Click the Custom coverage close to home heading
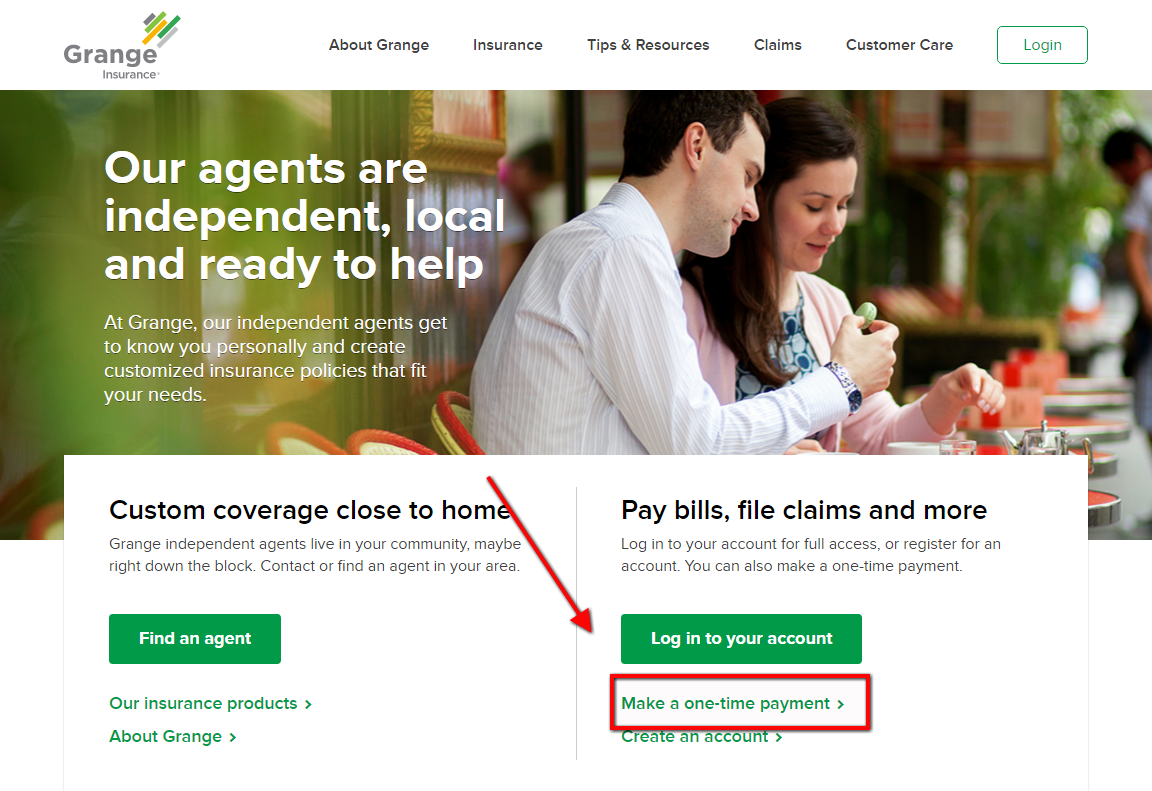 click(x=310, y=510)
